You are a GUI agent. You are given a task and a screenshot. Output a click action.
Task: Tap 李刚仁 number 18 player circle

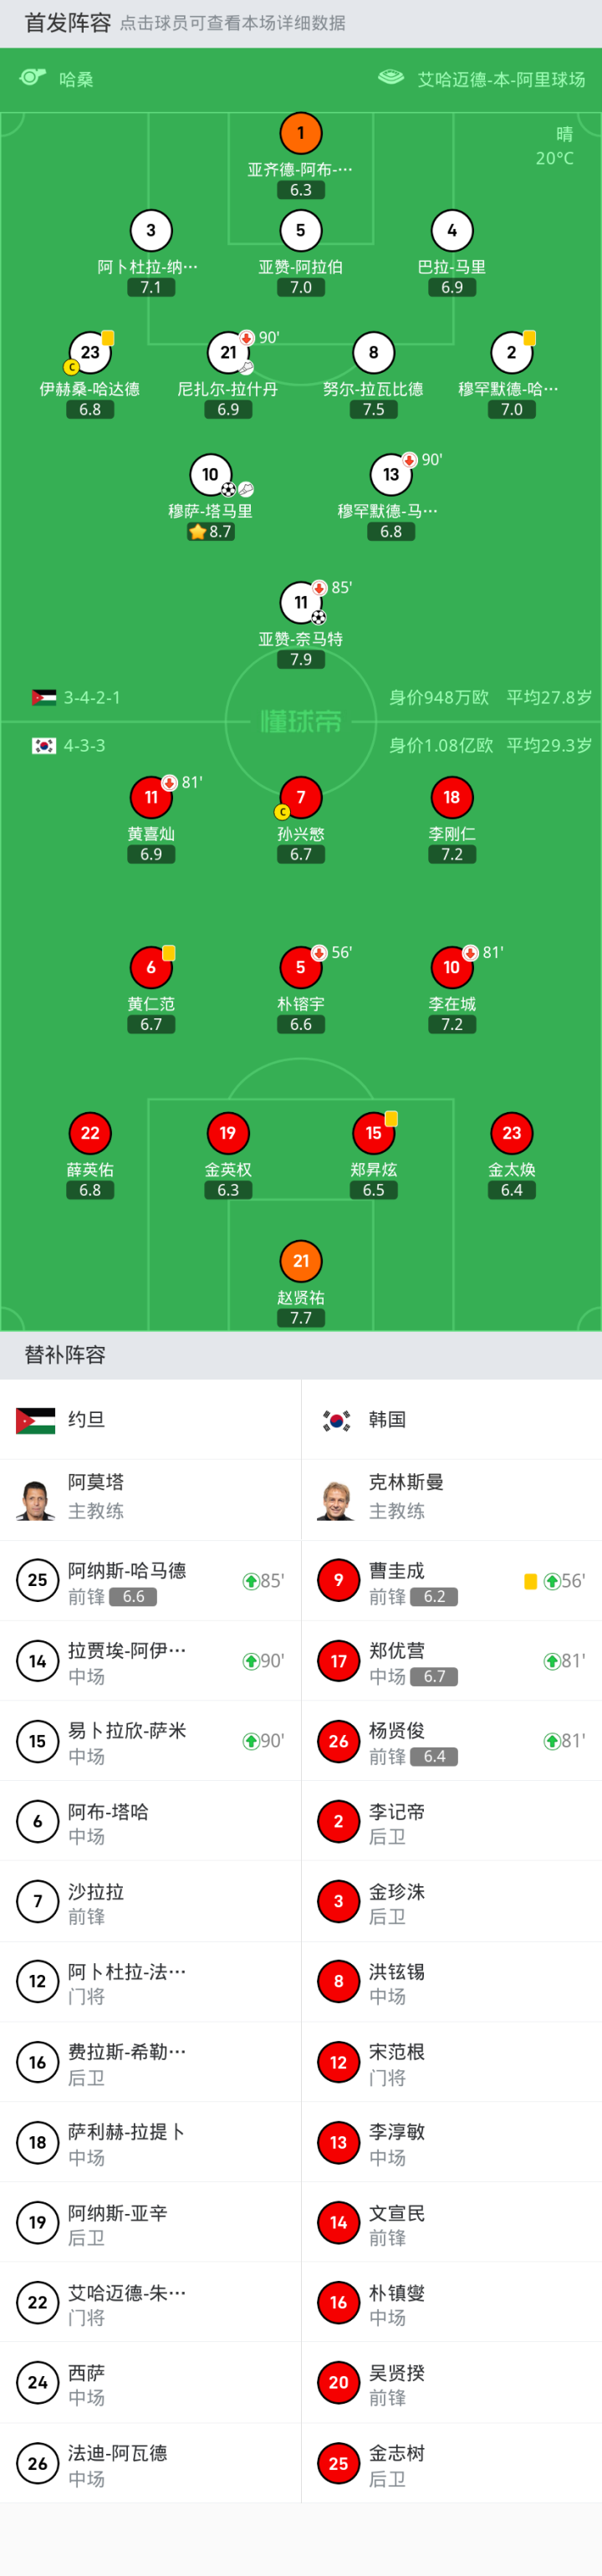[451, 797]
